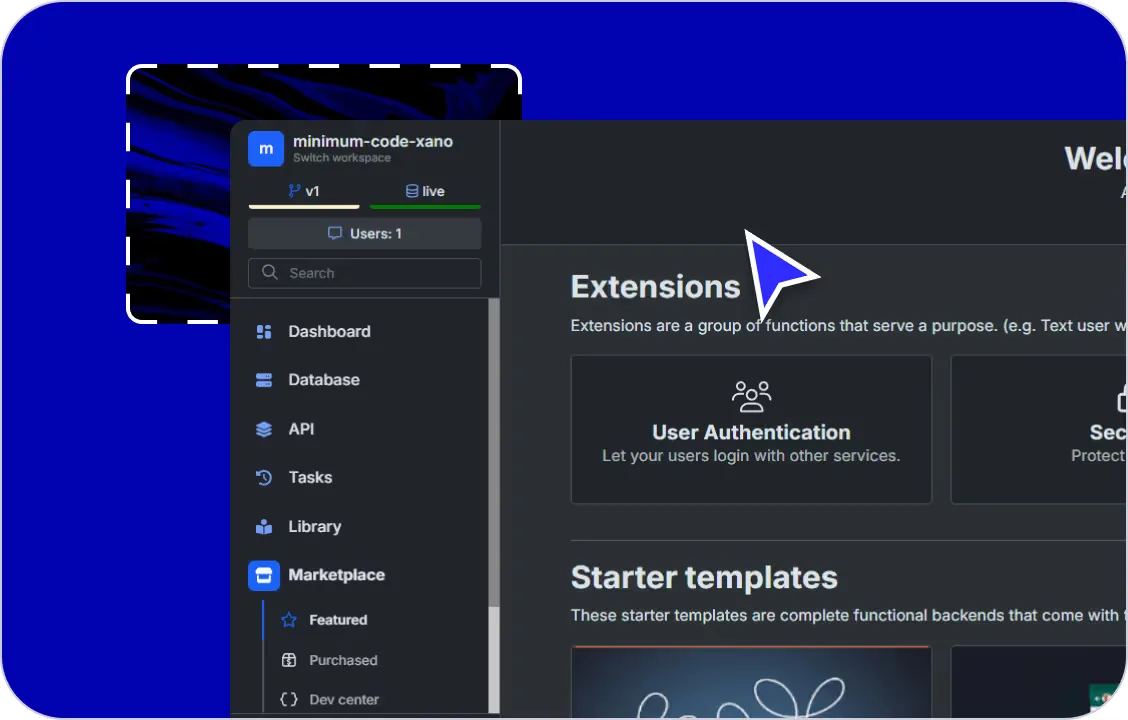Open Database from the sidebar
1128x720 pixels.
click(324, 380)
